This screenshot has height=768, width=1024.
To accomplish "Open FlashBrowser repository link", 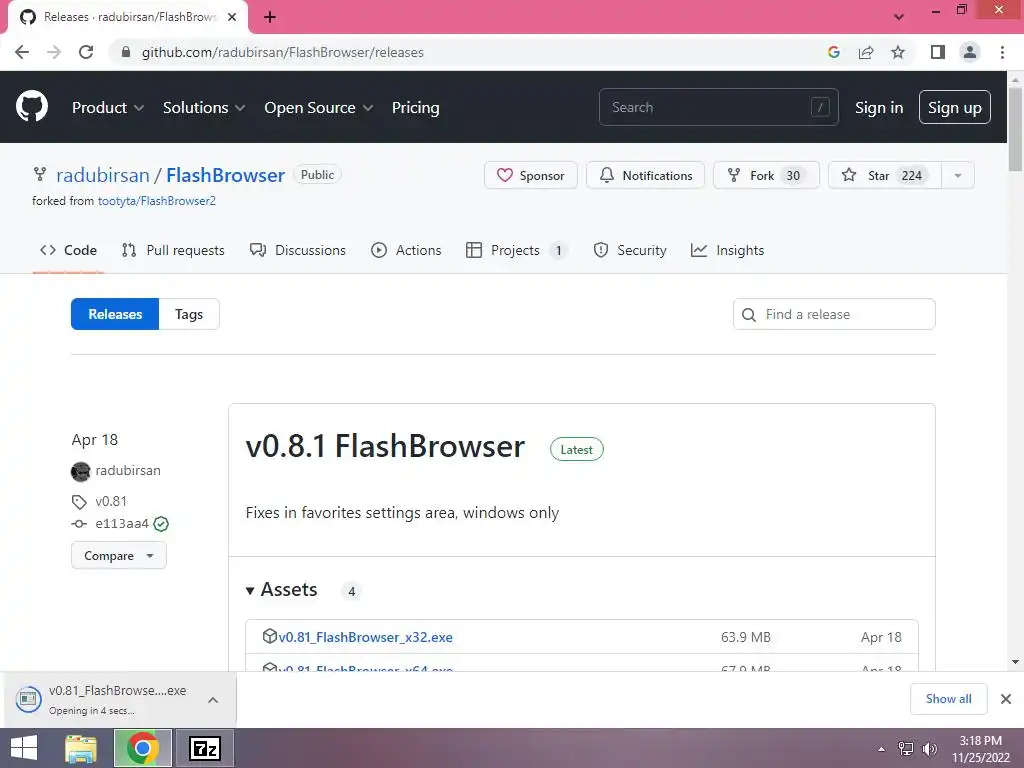I will click(225, 175).
